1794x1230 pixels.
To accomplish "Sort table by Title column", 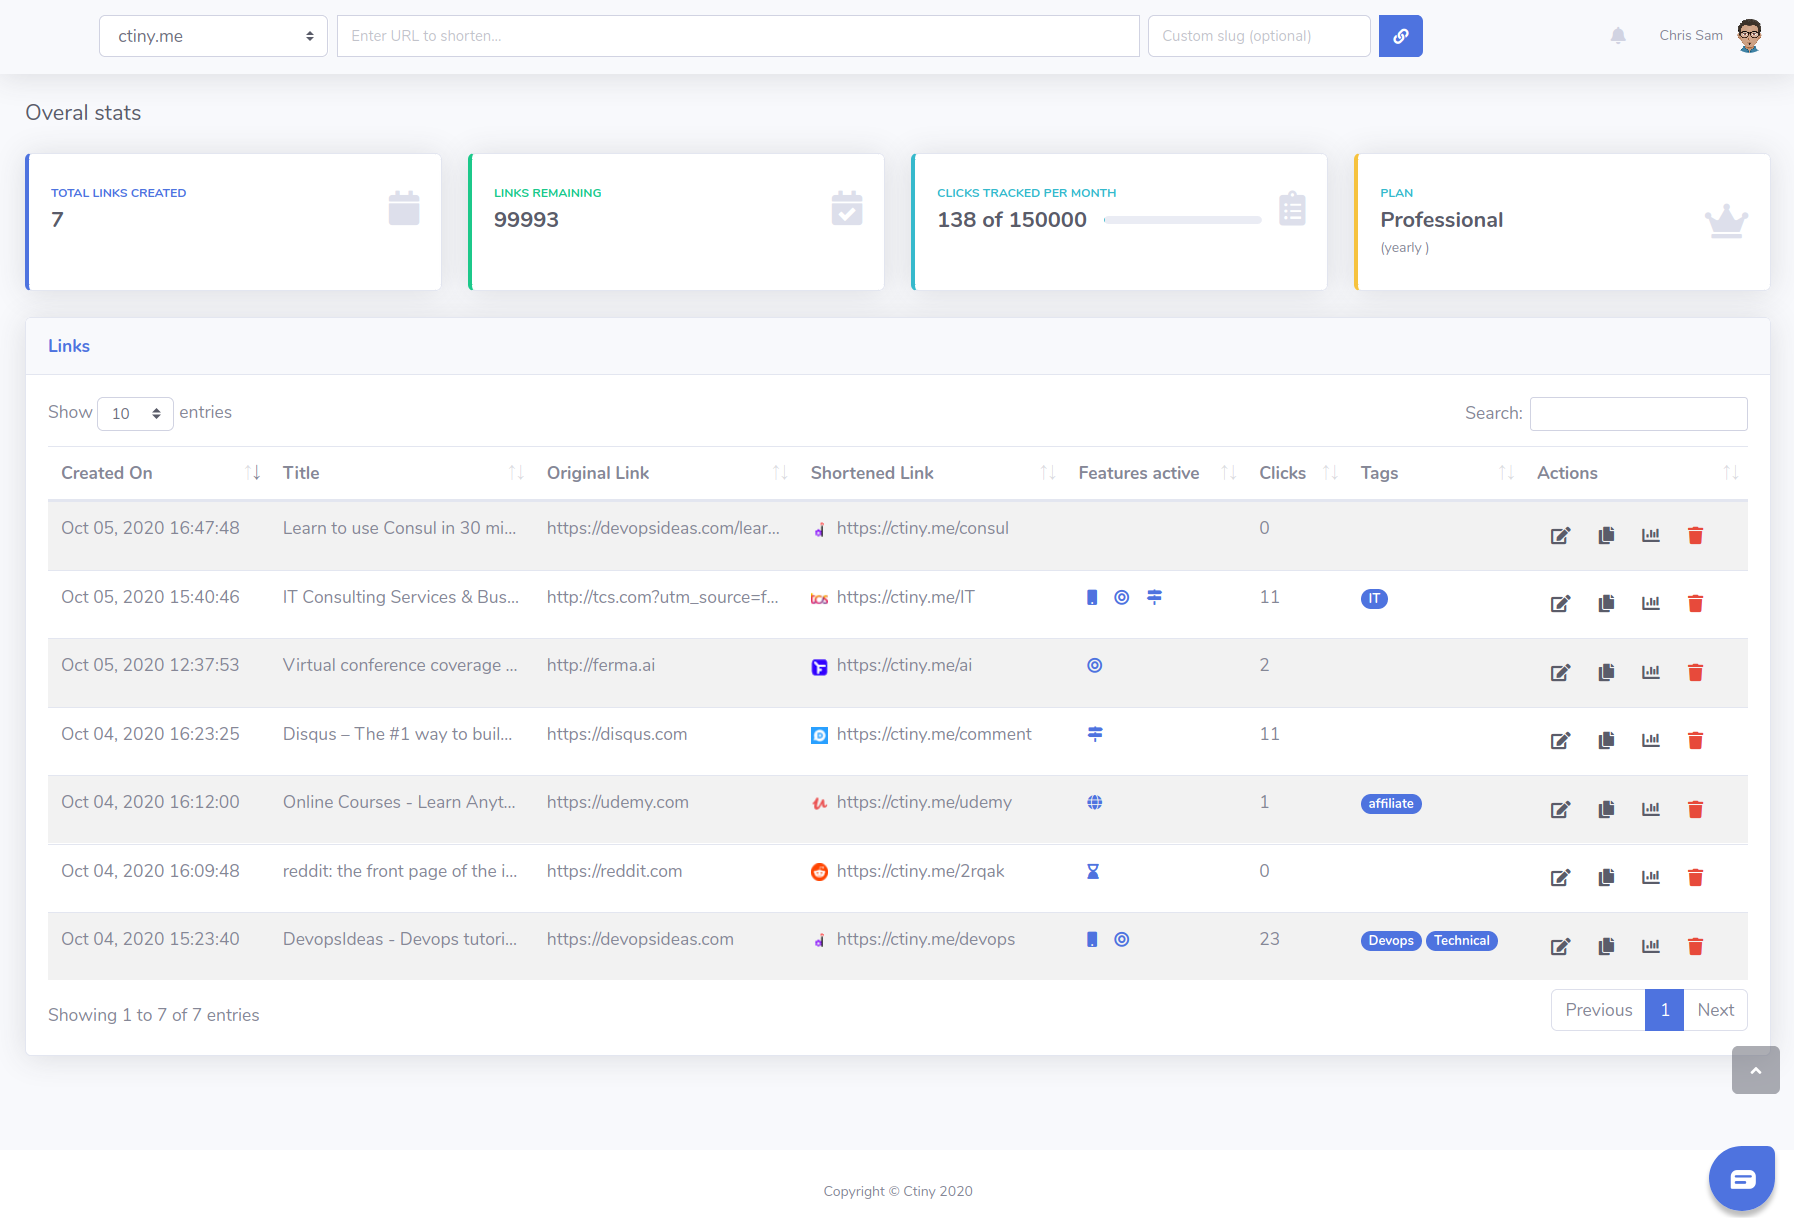I will tap(402, 473).
